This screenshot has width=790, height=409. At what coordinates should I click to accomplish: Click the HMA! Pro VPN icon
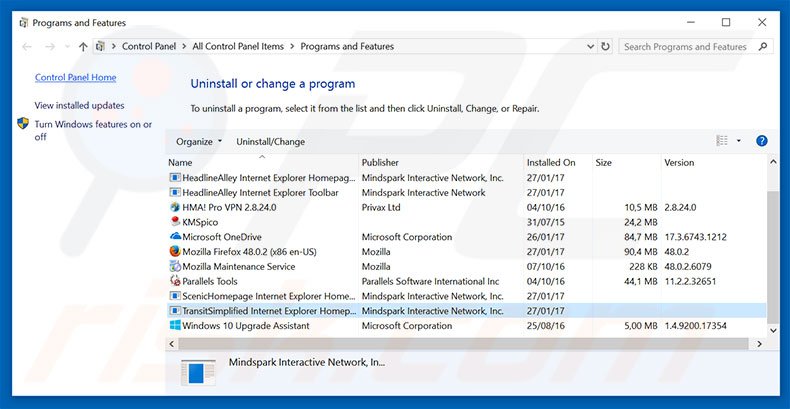coord(175,207)
